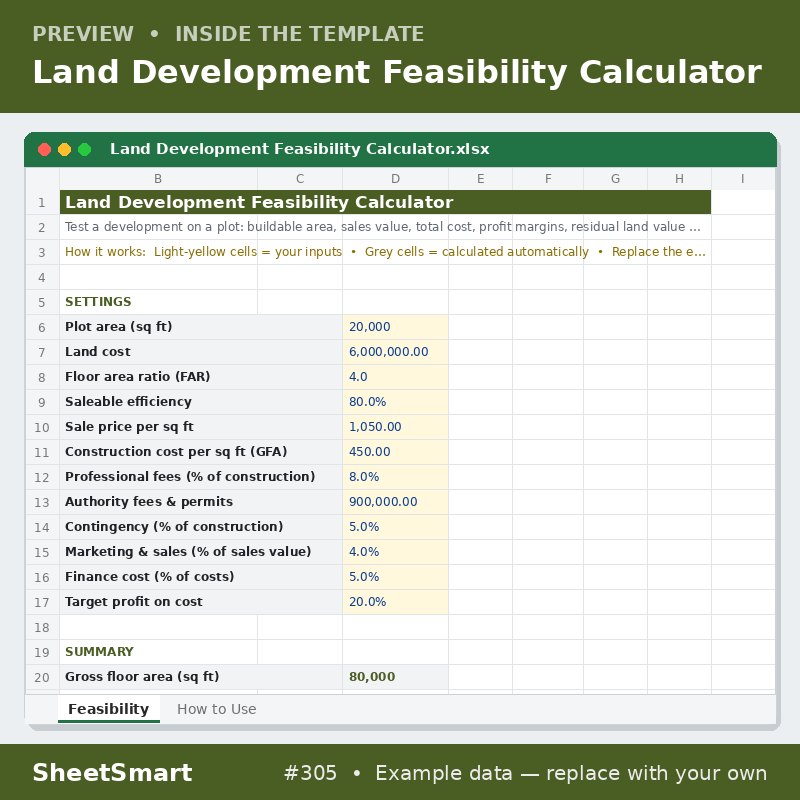Click the red close window dot
The image size is (800, 800).
pos(44,149)
